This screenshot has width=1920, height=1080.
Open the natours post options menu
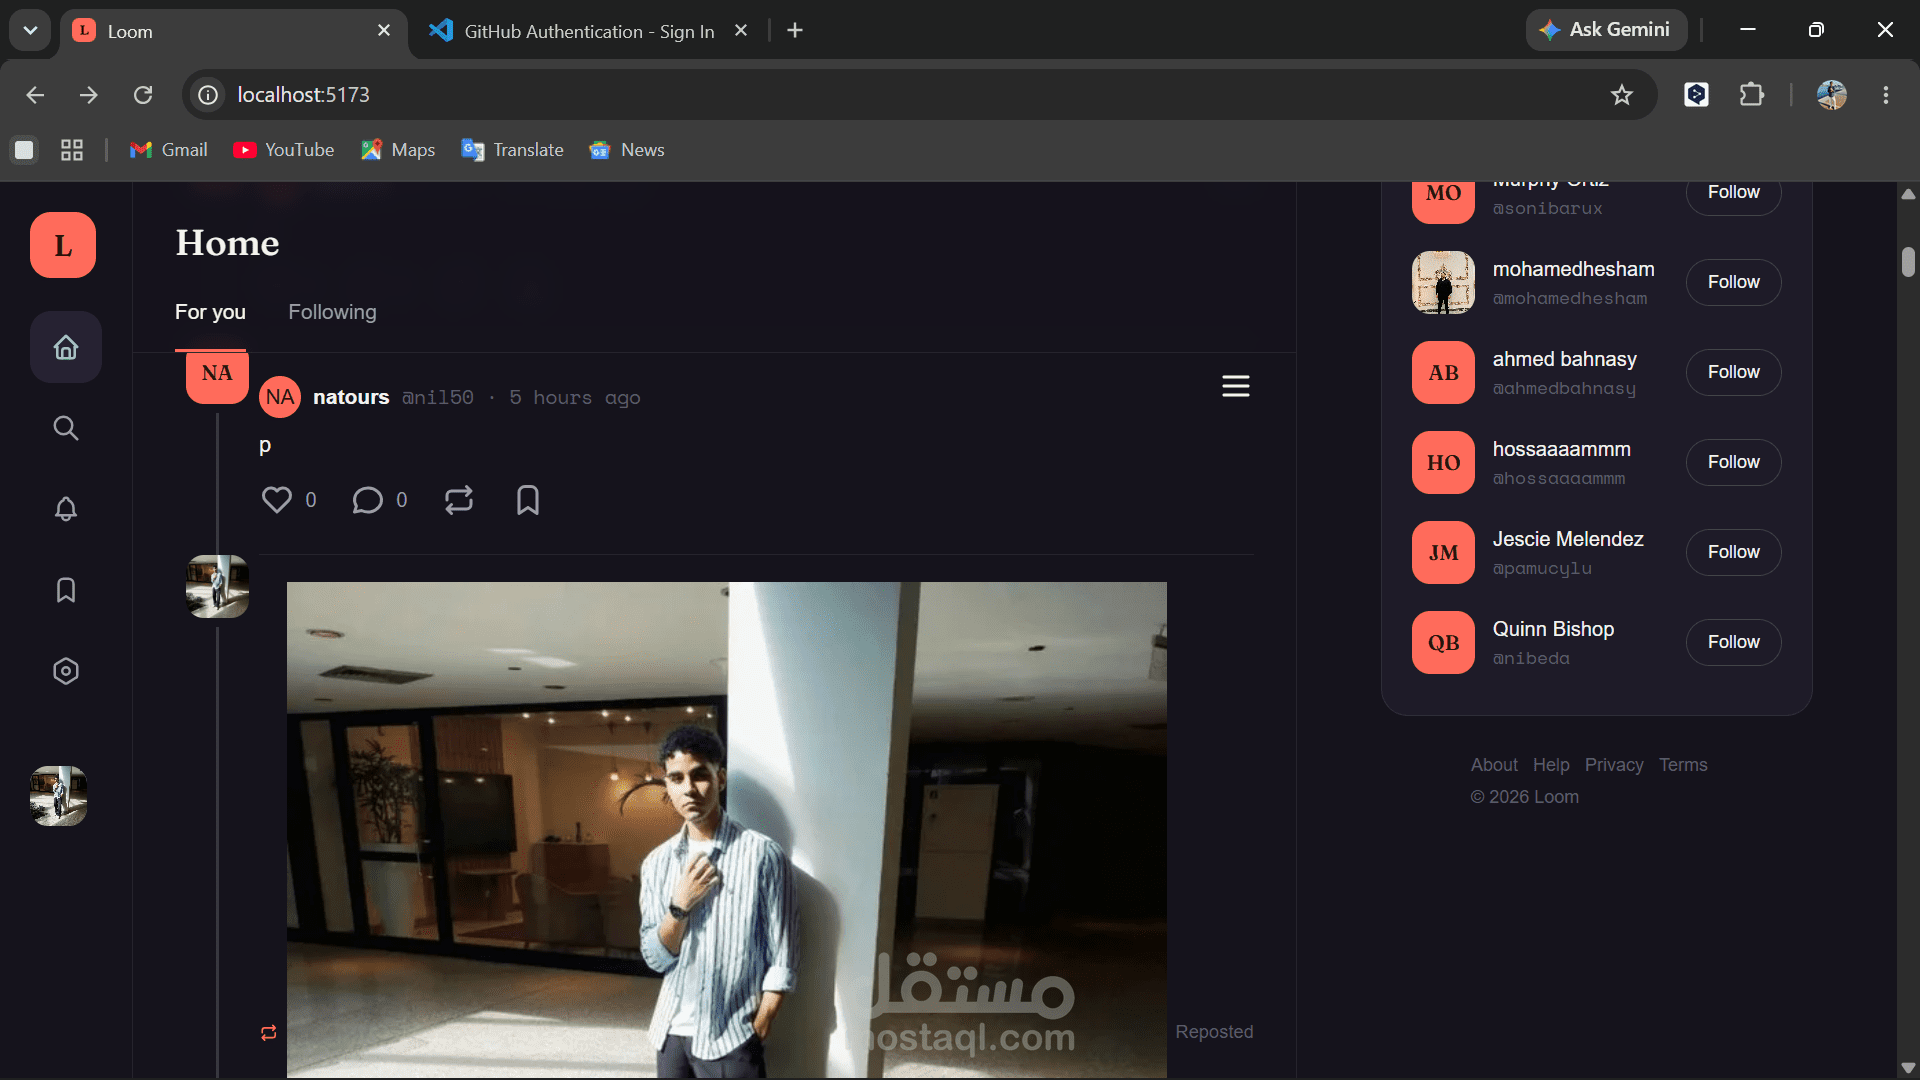coord(1236,386)
